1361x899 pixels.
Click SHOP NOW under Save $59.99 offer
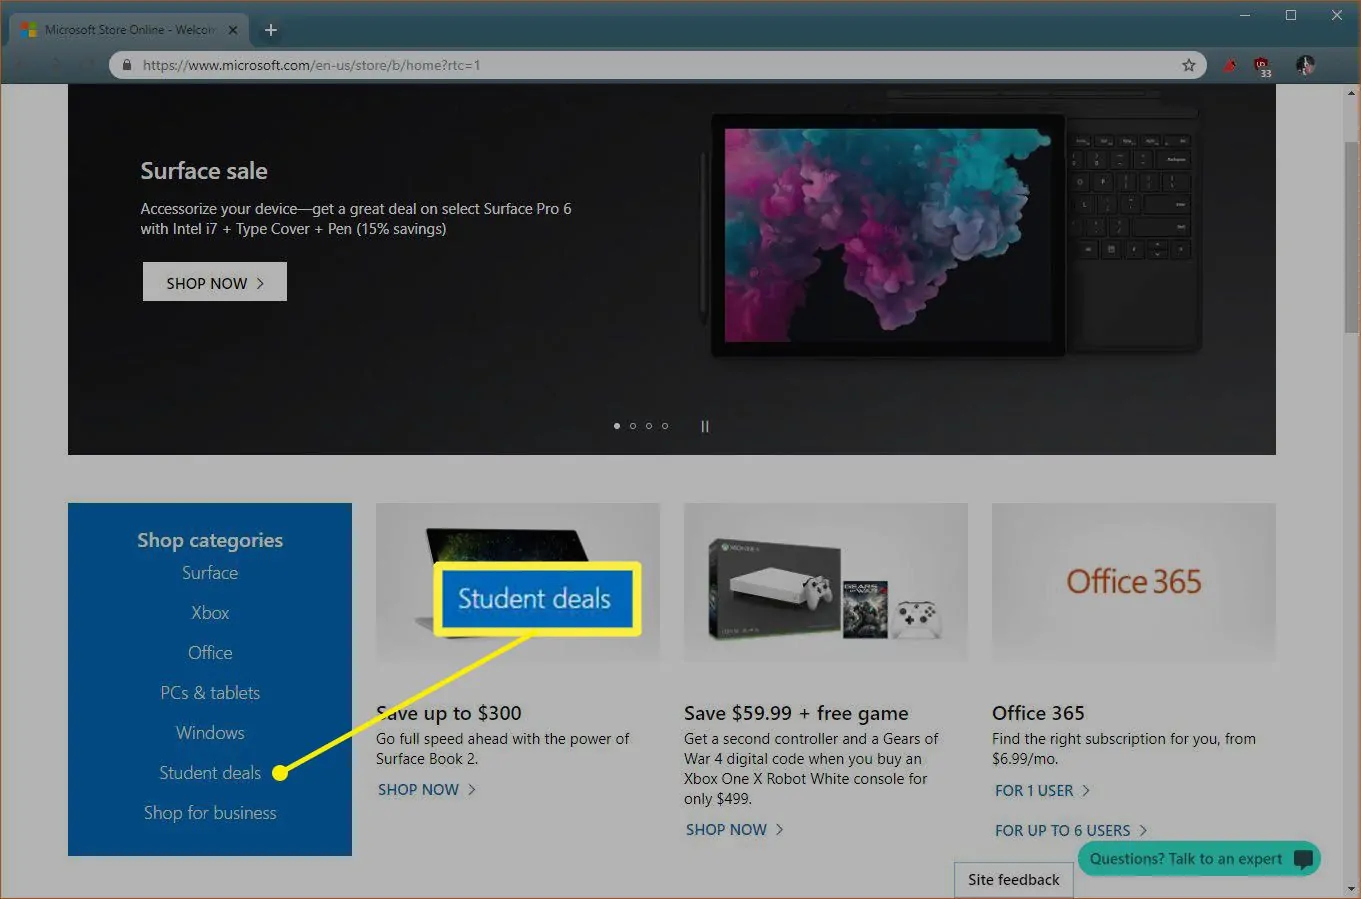click(735, 829)
